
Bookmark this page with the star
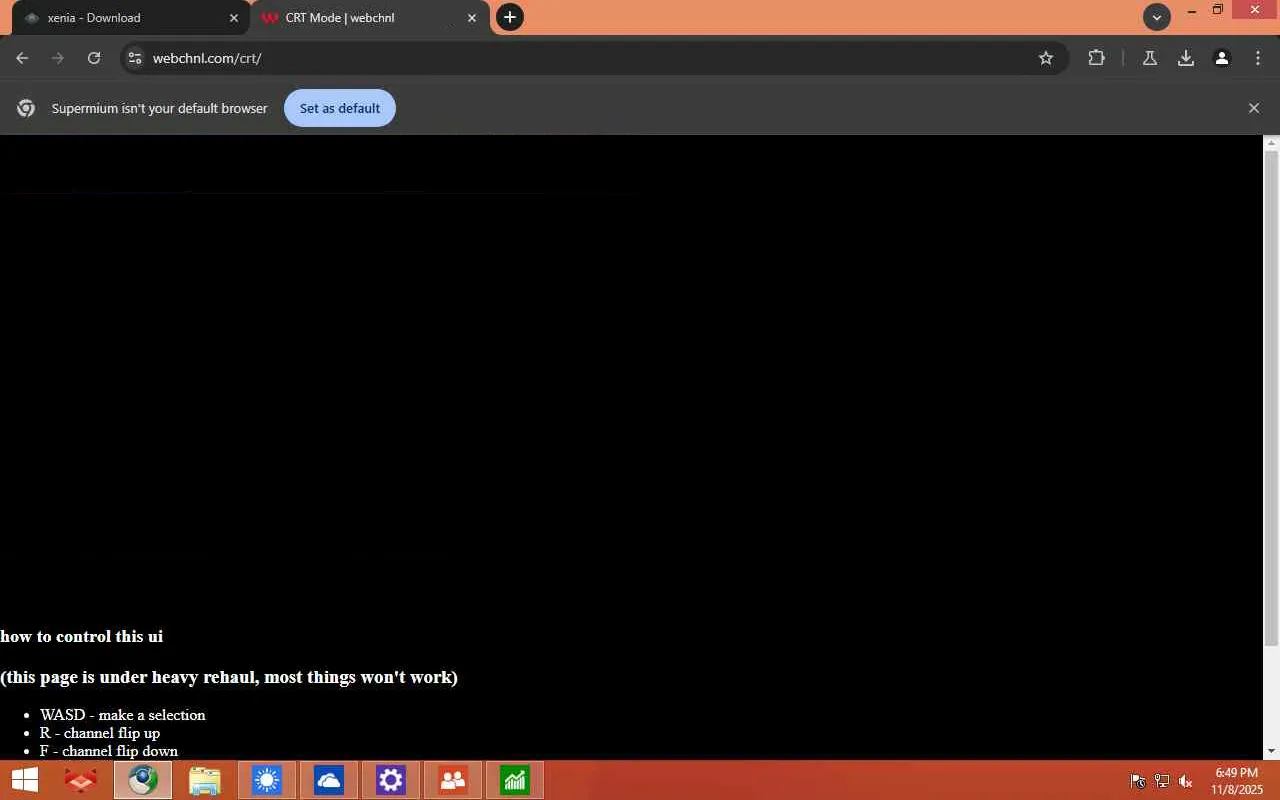click(1046, 58)
